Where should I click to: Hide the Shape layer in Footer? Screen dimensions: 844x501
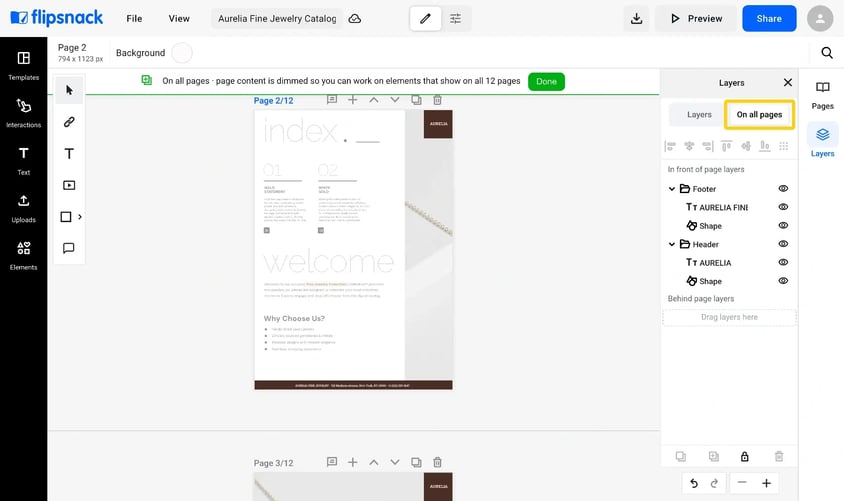click(783, 225)
